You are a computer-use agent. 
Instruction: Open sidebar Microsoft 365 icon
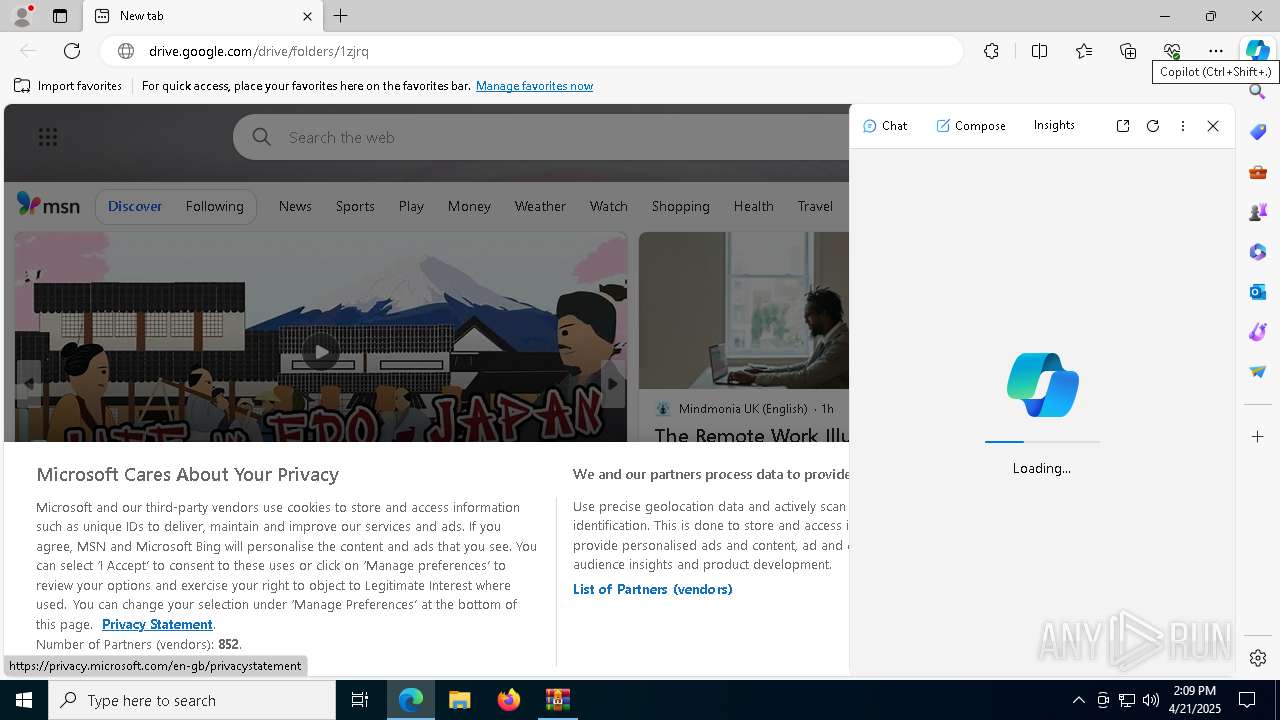coord(1258,252)
